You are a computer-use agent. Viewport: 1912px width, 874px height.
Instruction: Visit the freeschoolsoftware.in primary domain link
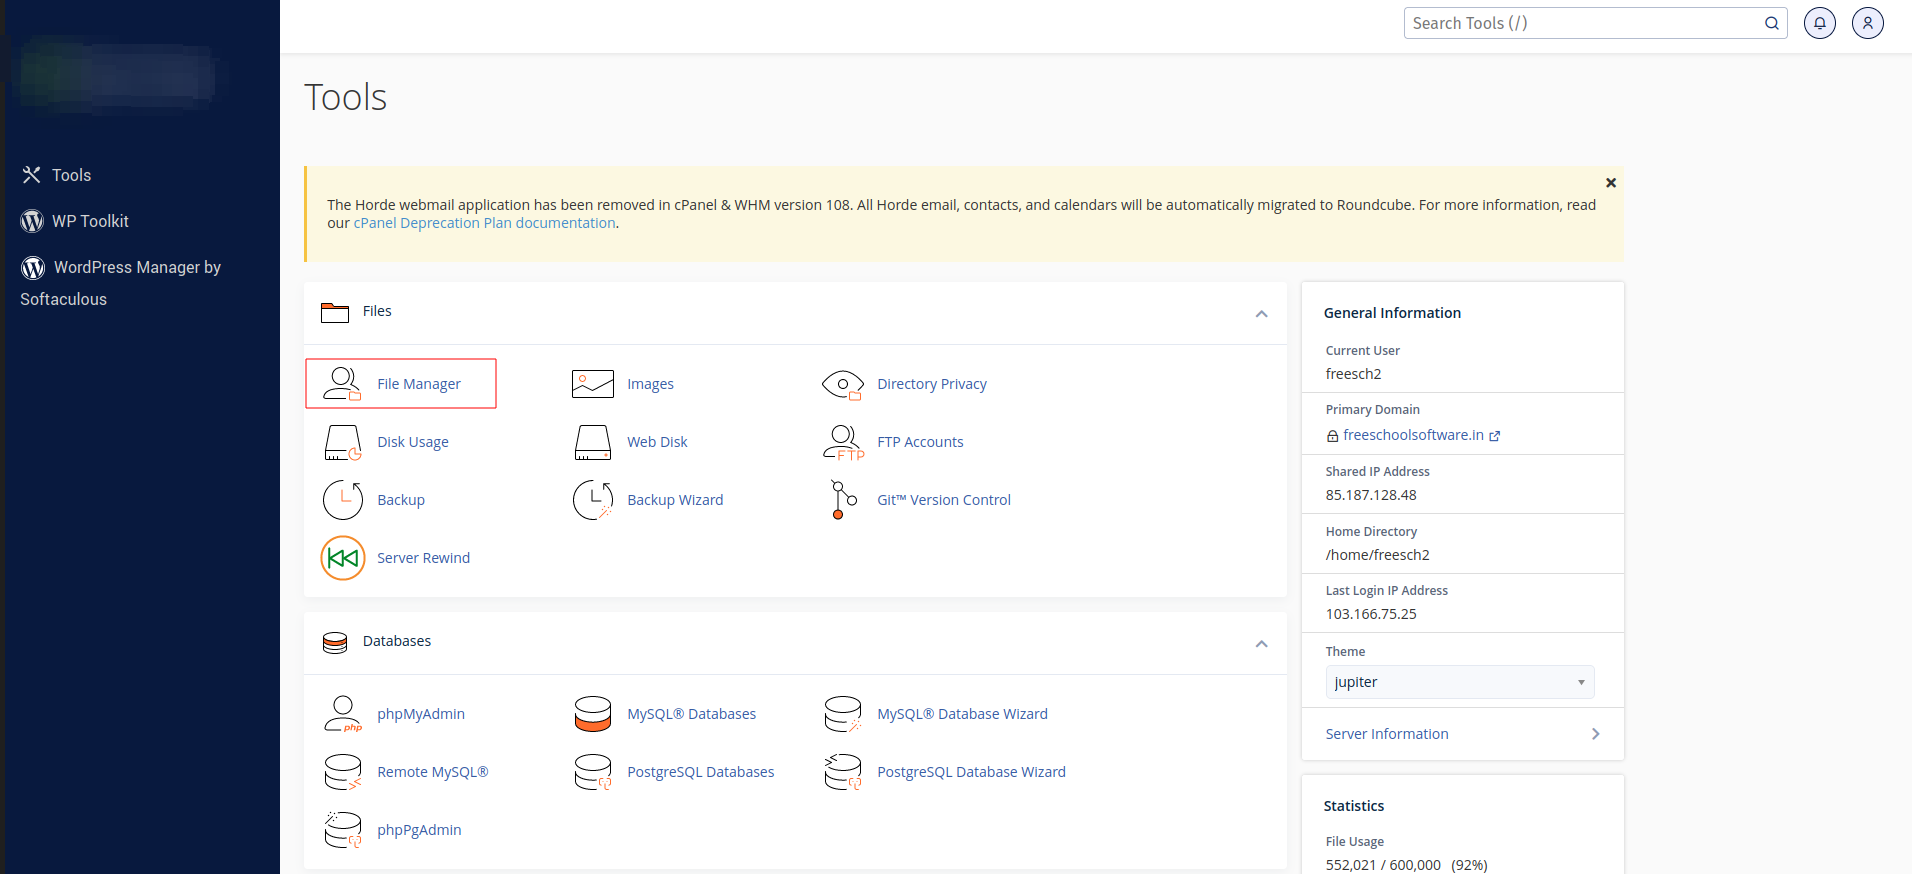coord(1412,435)
